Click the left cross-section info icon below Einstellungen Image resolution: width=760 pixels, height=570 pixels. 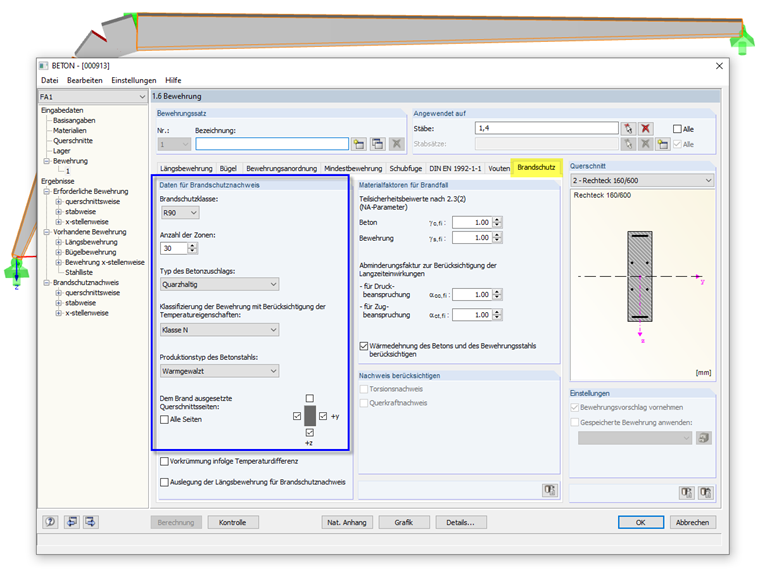tap(686, 493)
